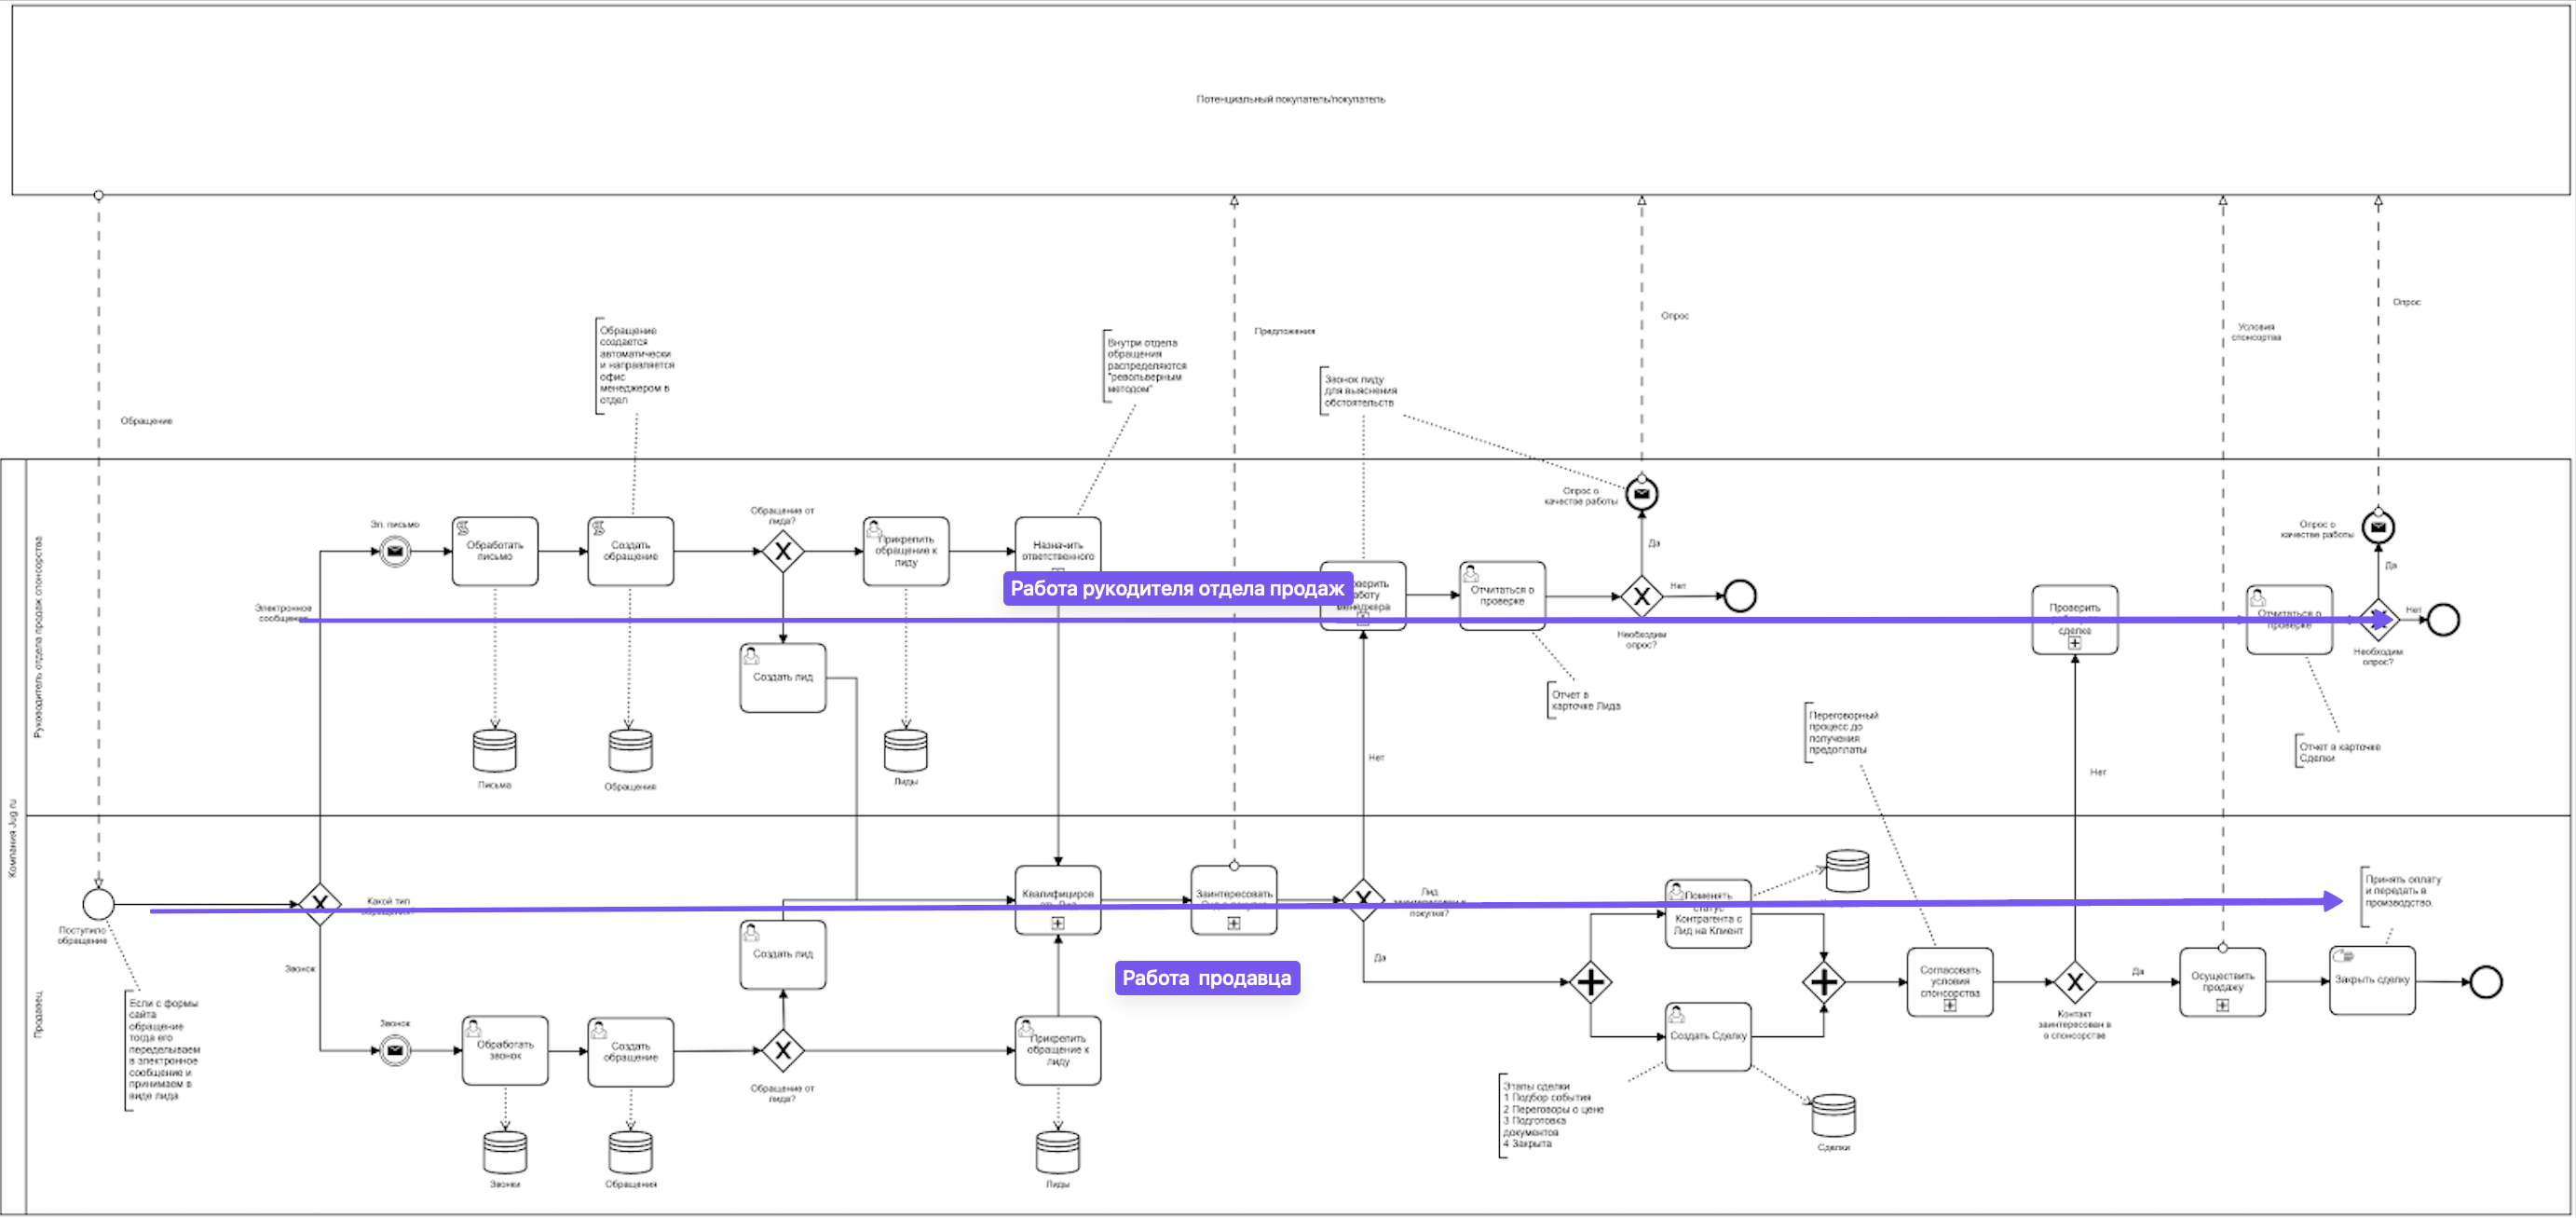
Task: Click annotation about револьверным методом distribution
Action: 1145,365
